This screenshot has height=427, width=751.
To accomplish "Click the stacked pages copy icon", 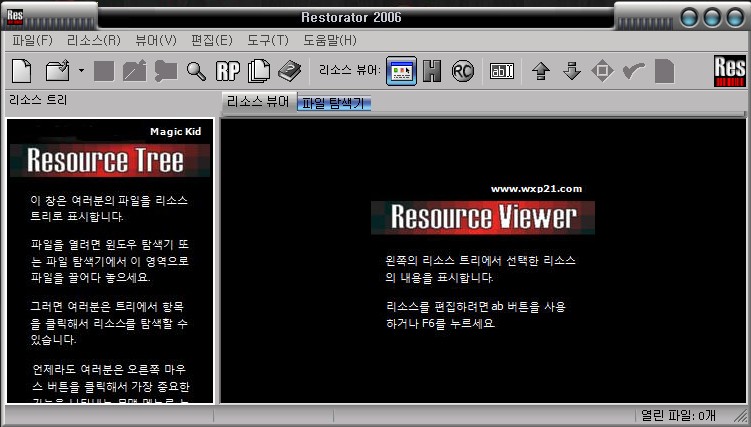I will [259, 71].
